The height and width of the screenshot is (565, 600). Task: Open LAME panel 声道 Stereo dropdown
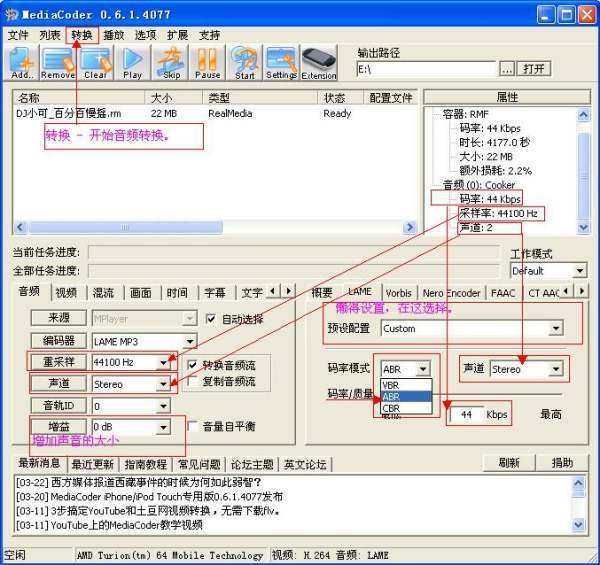tap(556, 369)
